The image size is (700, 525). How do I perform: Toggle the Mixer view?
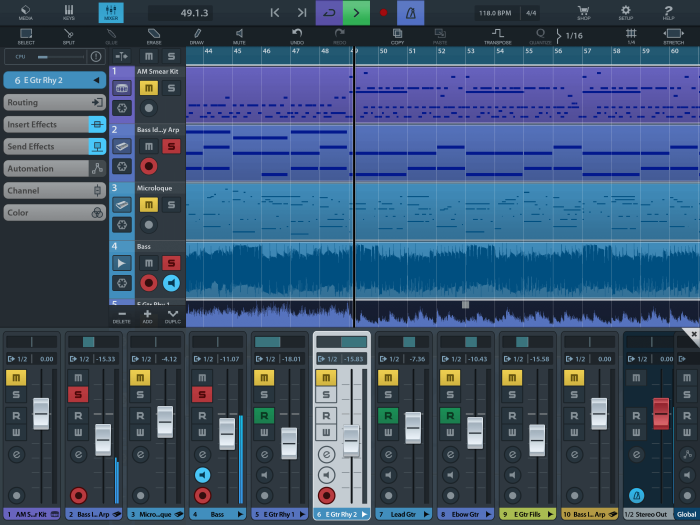tap(111, 12)
